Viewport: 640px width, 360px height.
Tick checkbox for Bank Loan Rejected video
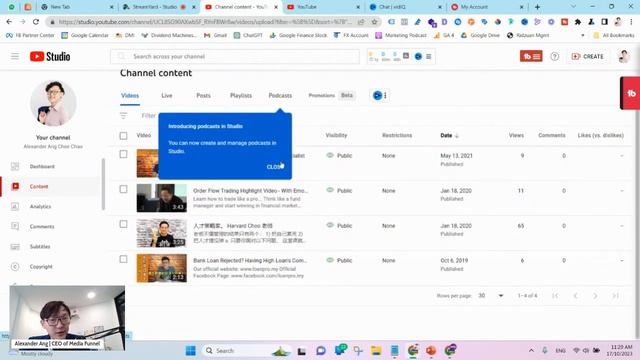point(123,259)
